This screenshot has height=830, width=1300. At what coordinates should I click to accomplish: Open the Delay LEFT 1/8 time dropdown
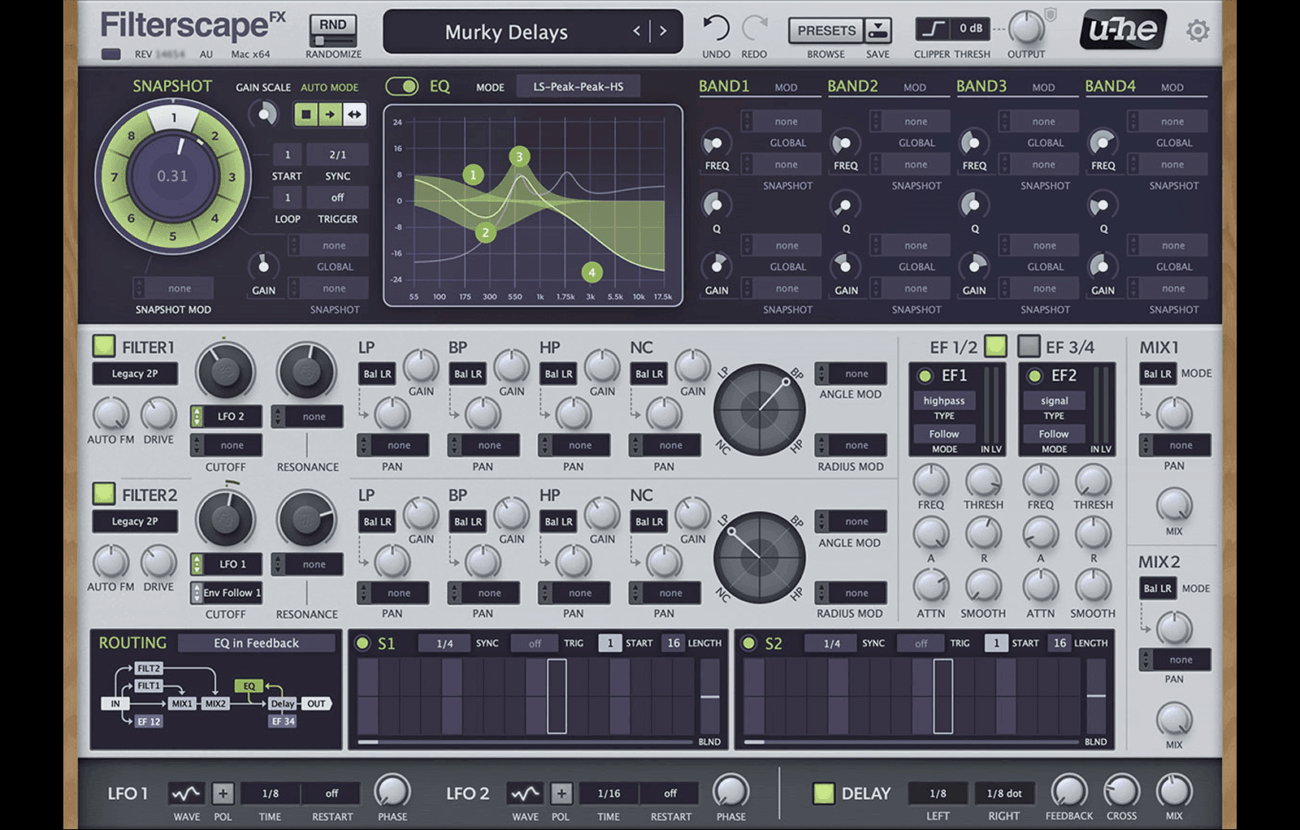(937, 793)
